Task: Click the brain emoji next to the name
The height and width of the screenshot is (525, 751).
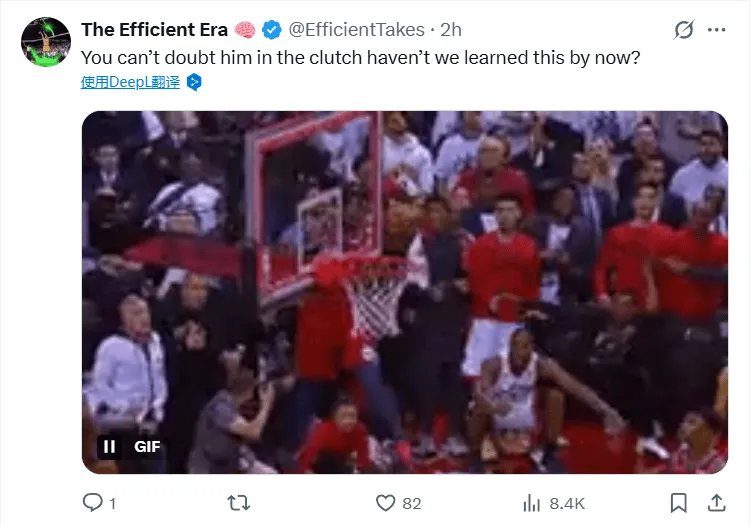Action: [245, 30]
